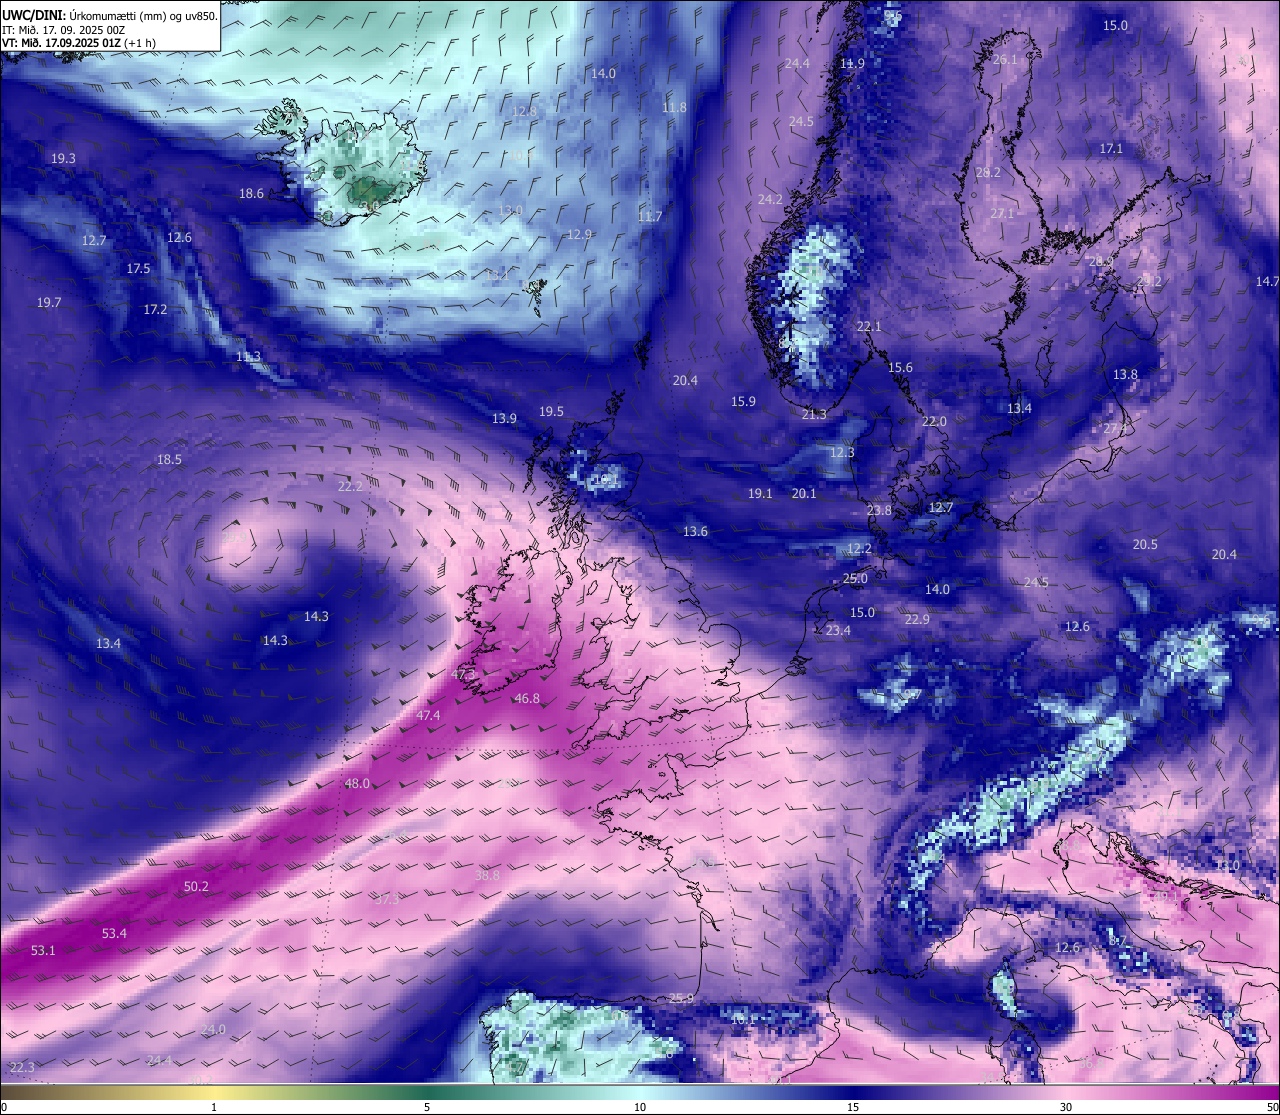Click the '5' tick on the color scale
1280x1115 pixels.
(x=427, y=1107)
